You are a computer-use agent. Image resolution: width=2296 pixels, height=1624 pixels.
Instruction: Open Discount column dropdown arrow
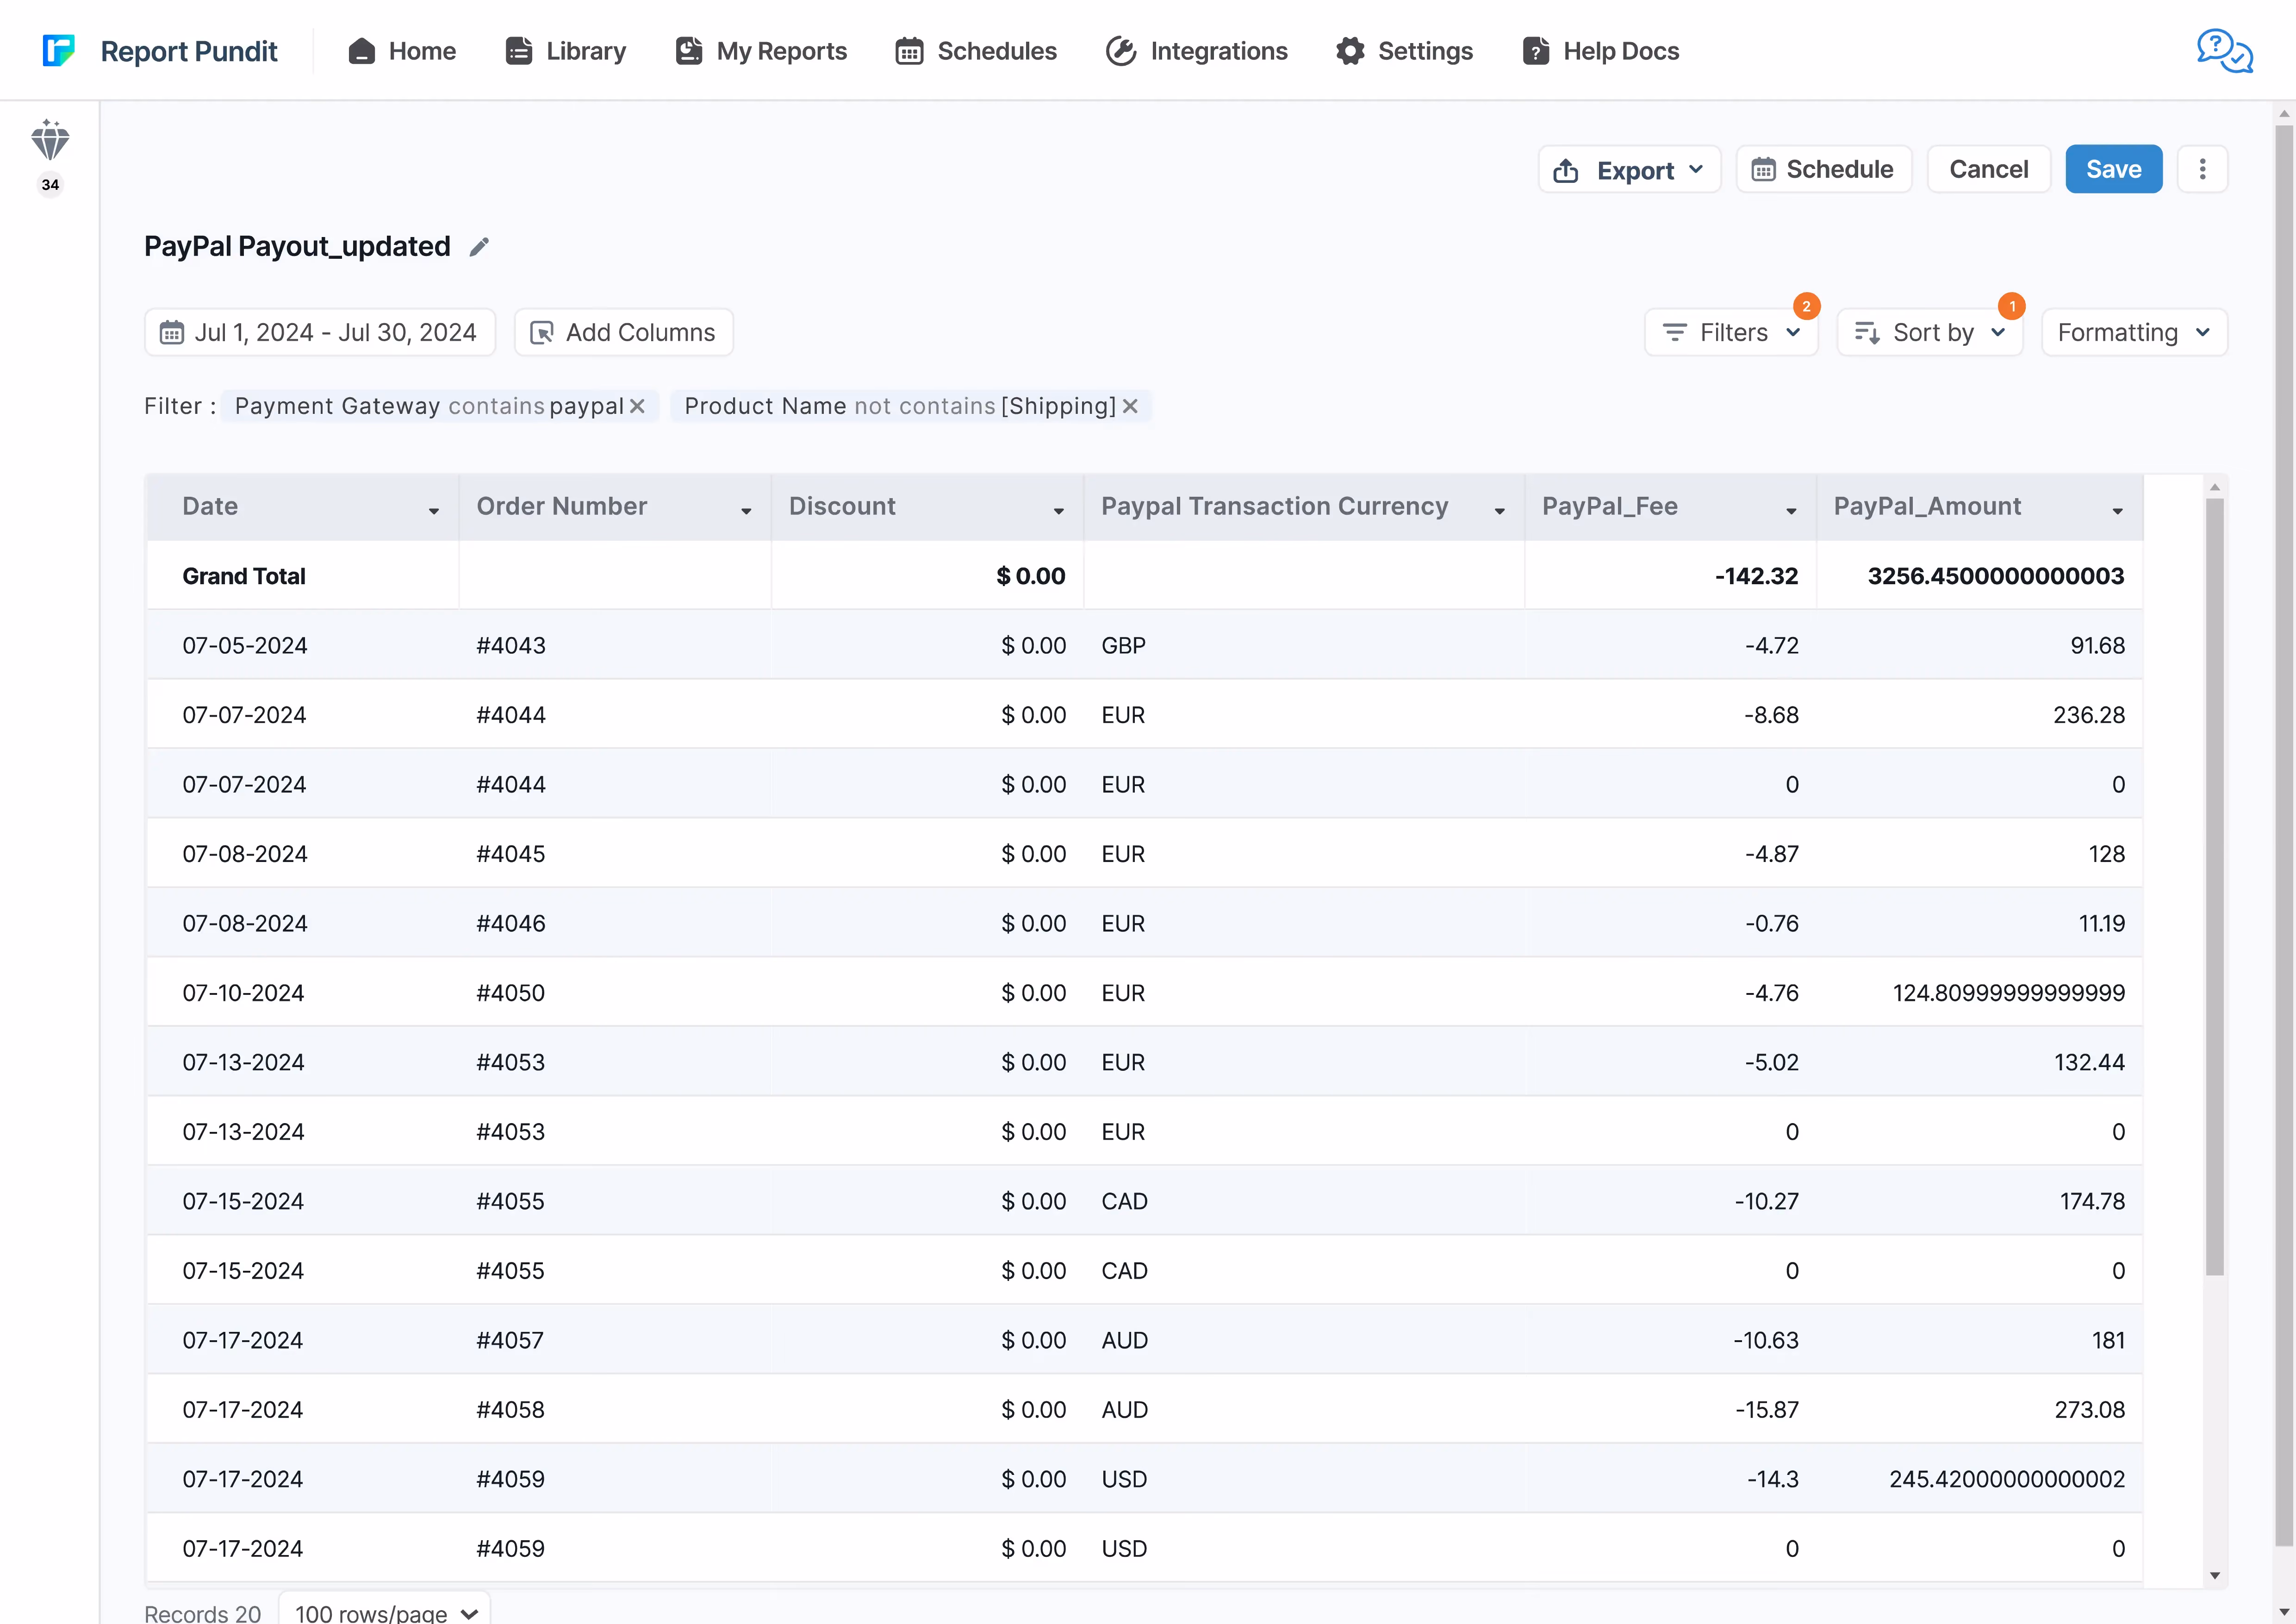coord(1059,511)
